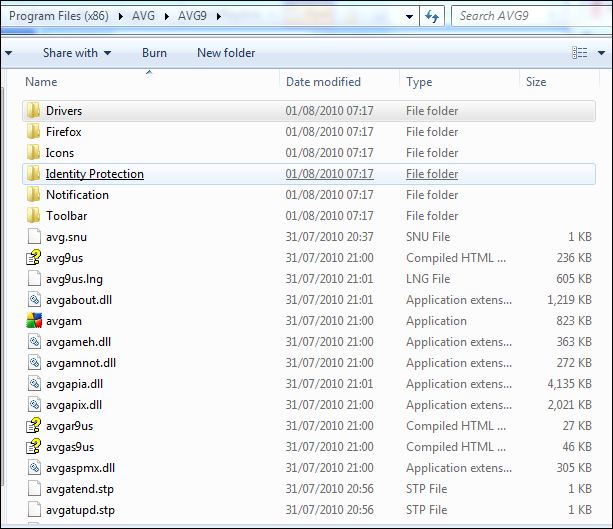
Task: Click the avg9us.lng file icon
Action: (x=34, y=279)
